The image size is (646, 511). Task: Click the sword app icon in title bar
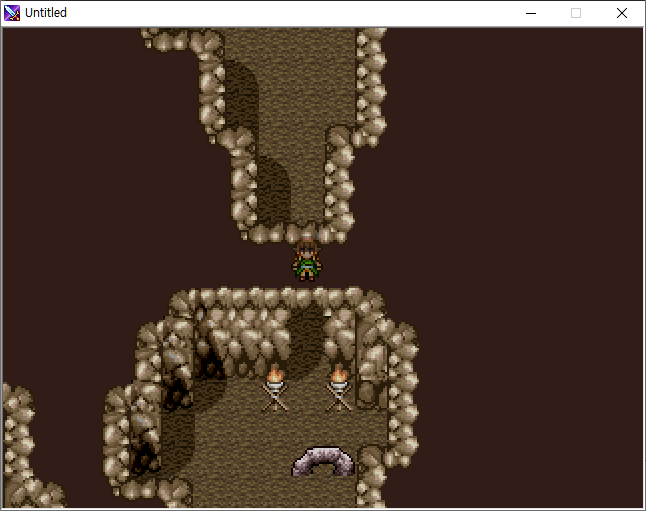[x=12, y=13]
